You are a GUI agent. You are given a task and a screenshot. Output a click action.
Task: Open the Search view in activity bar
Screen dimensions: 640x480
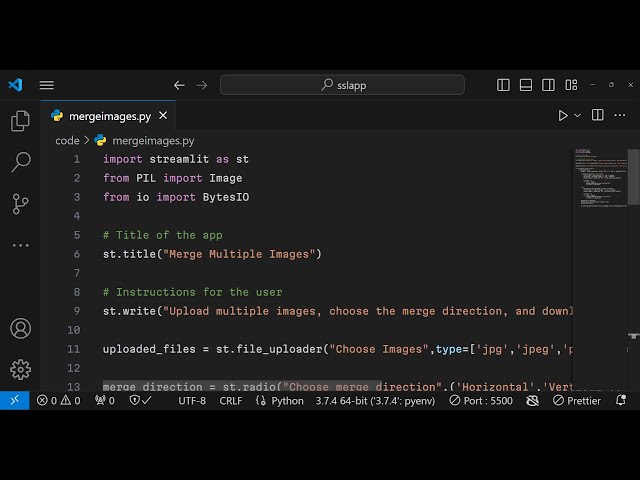pos(20,162)
